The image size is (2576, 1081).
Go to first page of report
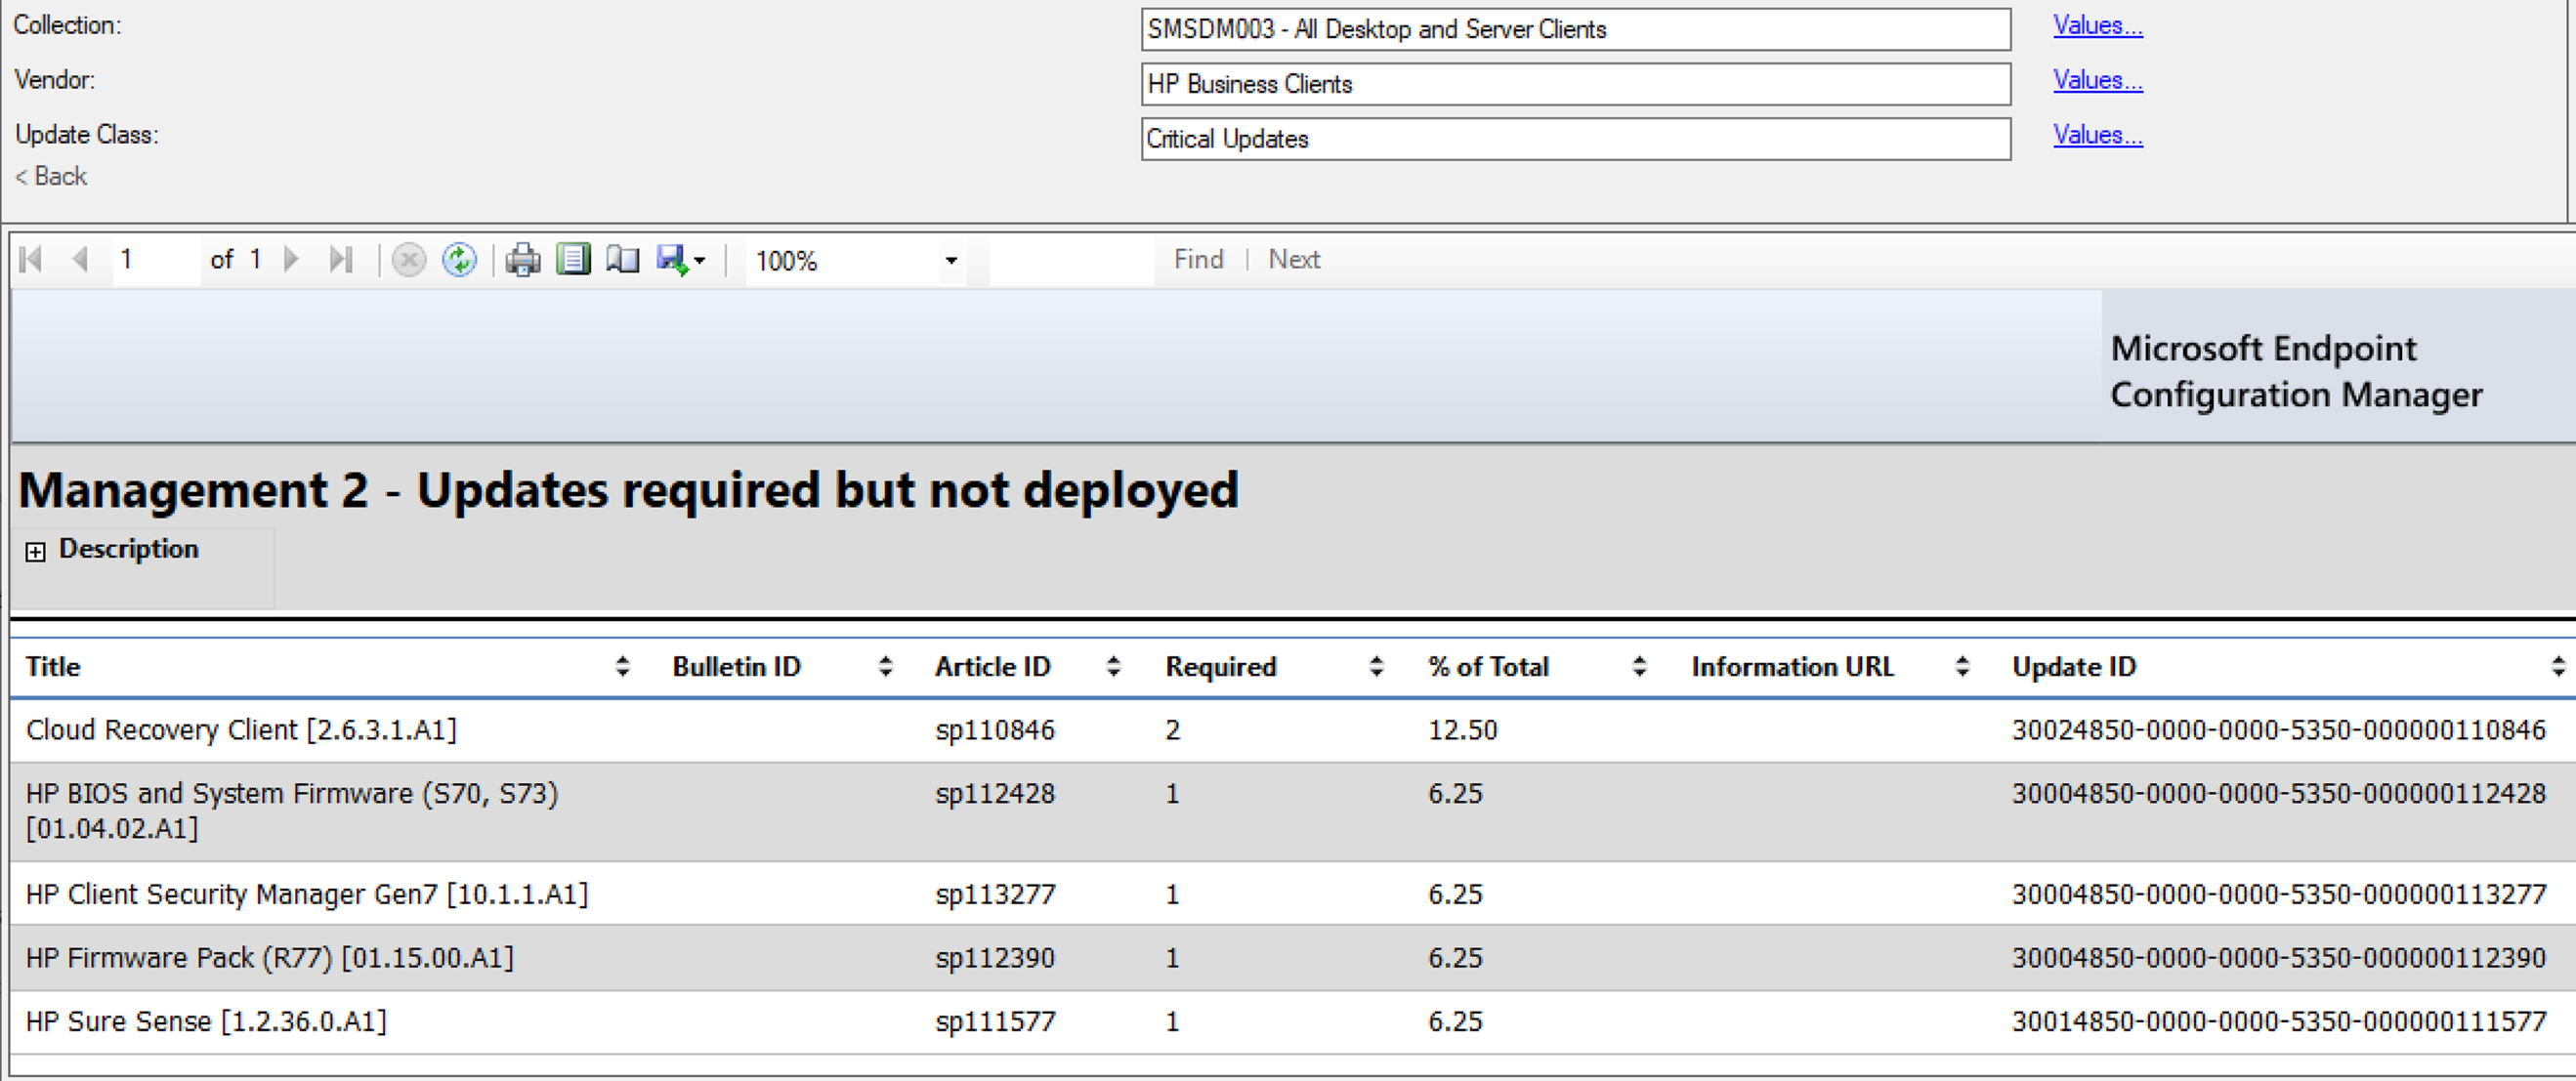coord(31,260)
